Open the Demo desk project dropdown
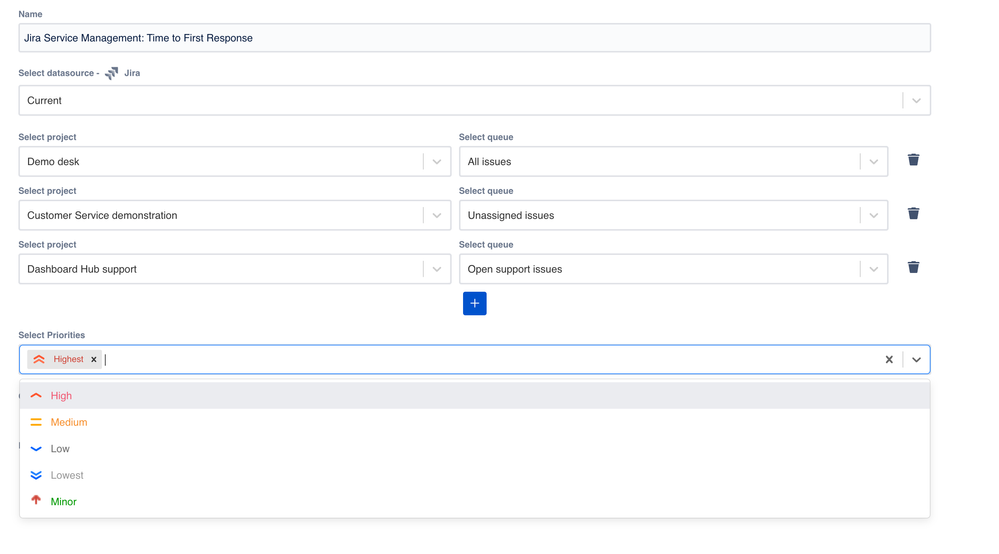Viewport: 999px width, 554px height. [x=234, y=162]
